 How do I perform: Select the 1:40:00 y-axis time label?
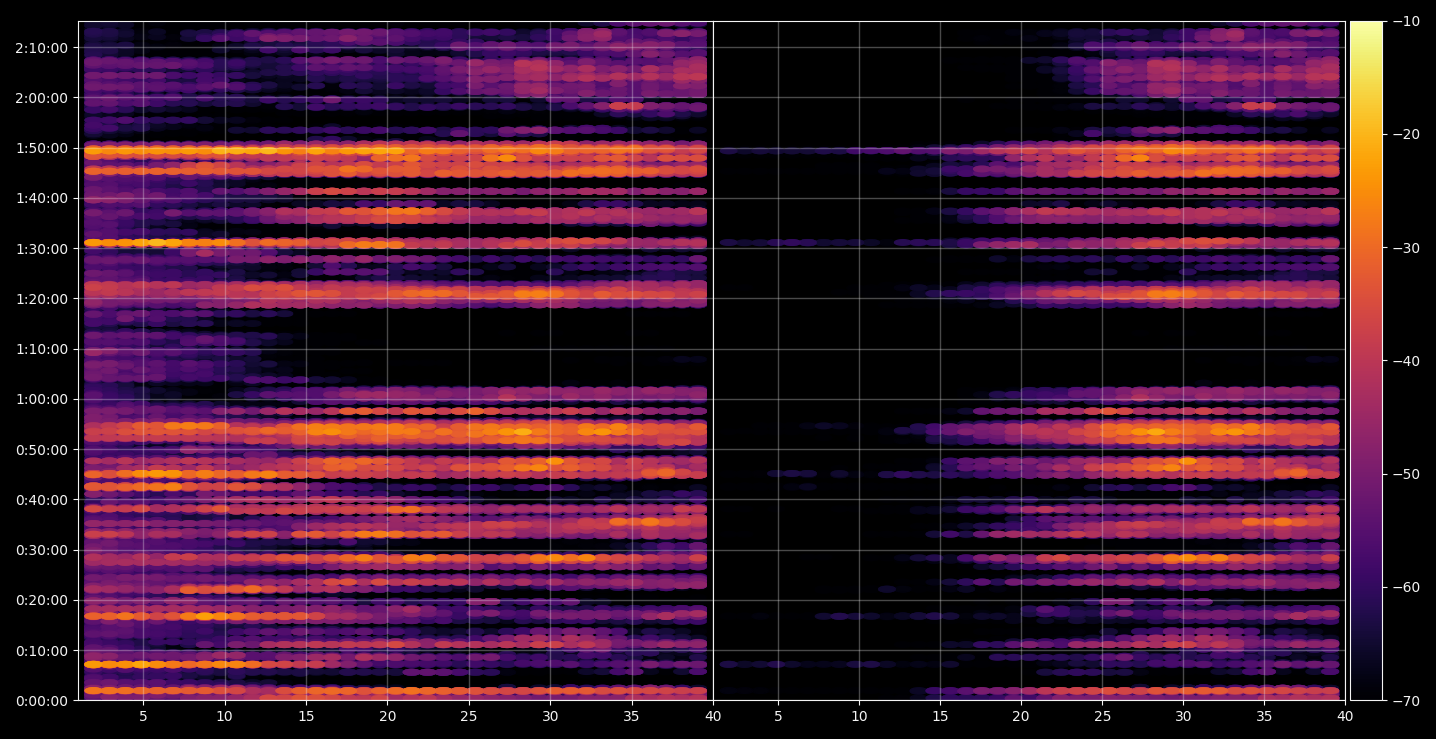click(41, 198)
